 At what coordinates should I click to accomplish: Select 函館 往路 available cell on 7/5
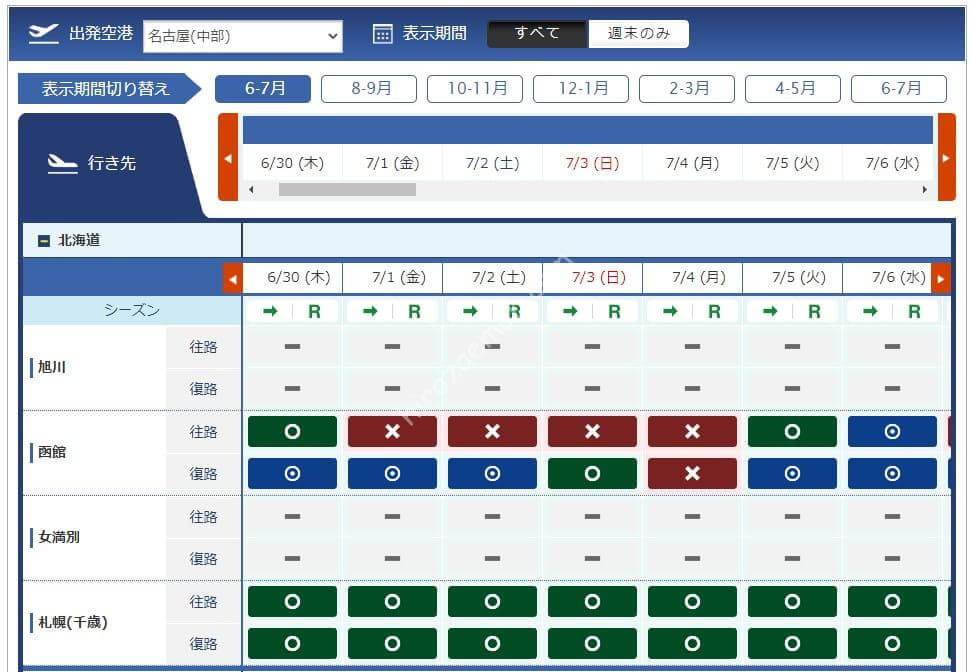[793, 432]
